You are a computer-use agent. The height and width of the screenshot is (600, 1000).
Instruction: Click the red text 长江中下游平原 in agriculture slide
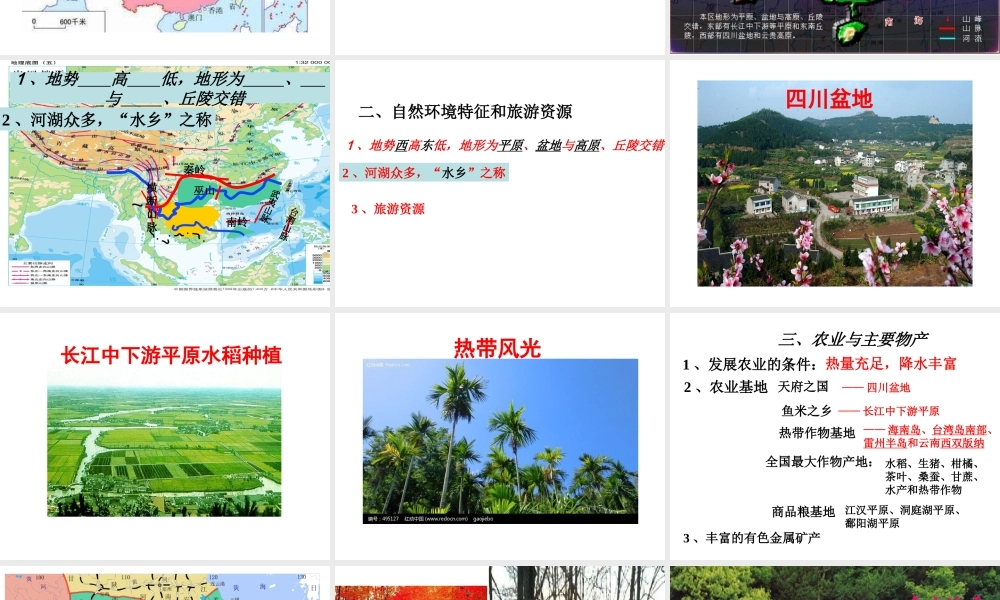[x=901, y=411]
